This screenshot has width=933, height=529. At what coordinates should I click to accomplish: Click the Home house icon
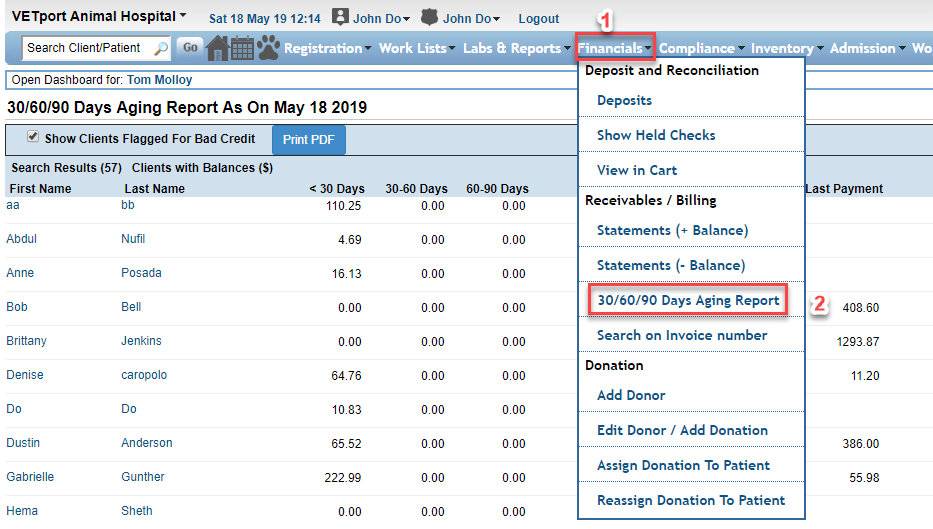point(217,48)
